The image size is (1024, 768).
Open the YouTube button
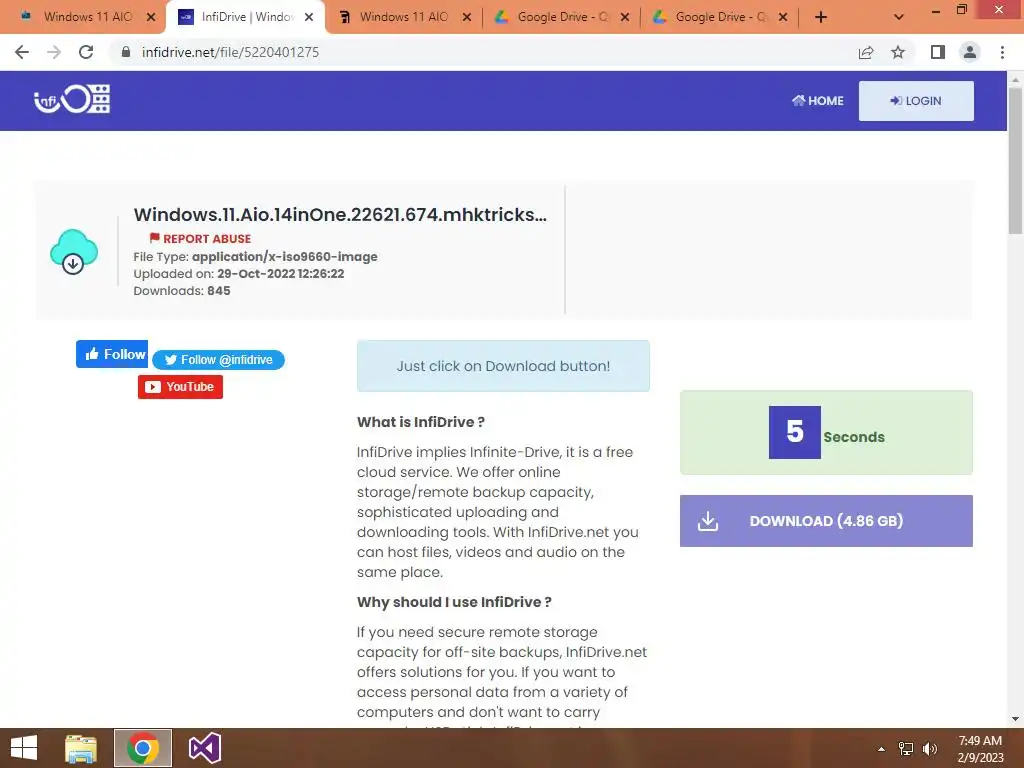(x=180, y=387)
